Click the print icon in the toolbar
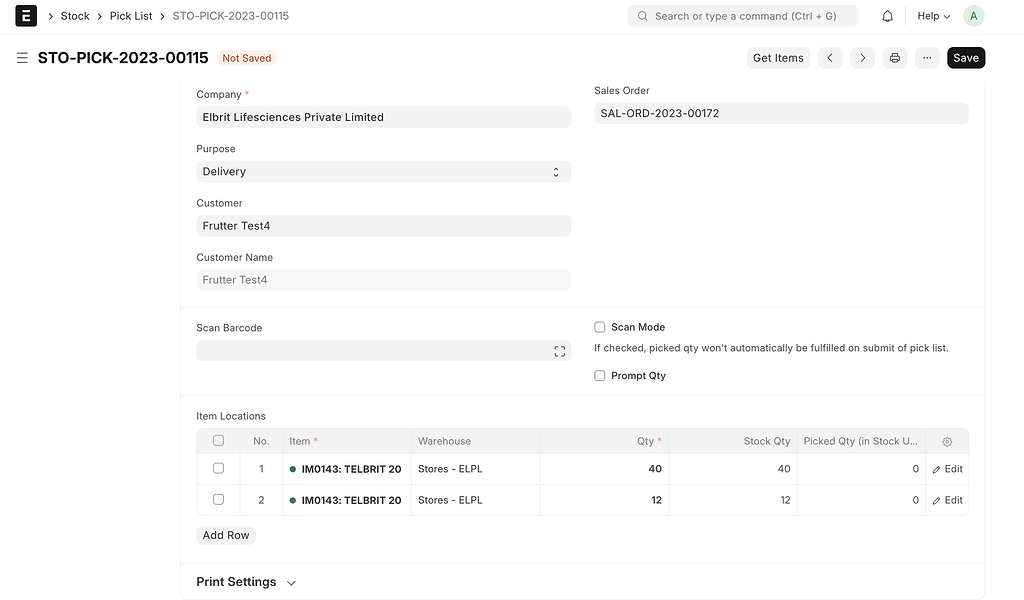The height and width of the screenshot is (600, 1024). (x=894, y=57)
